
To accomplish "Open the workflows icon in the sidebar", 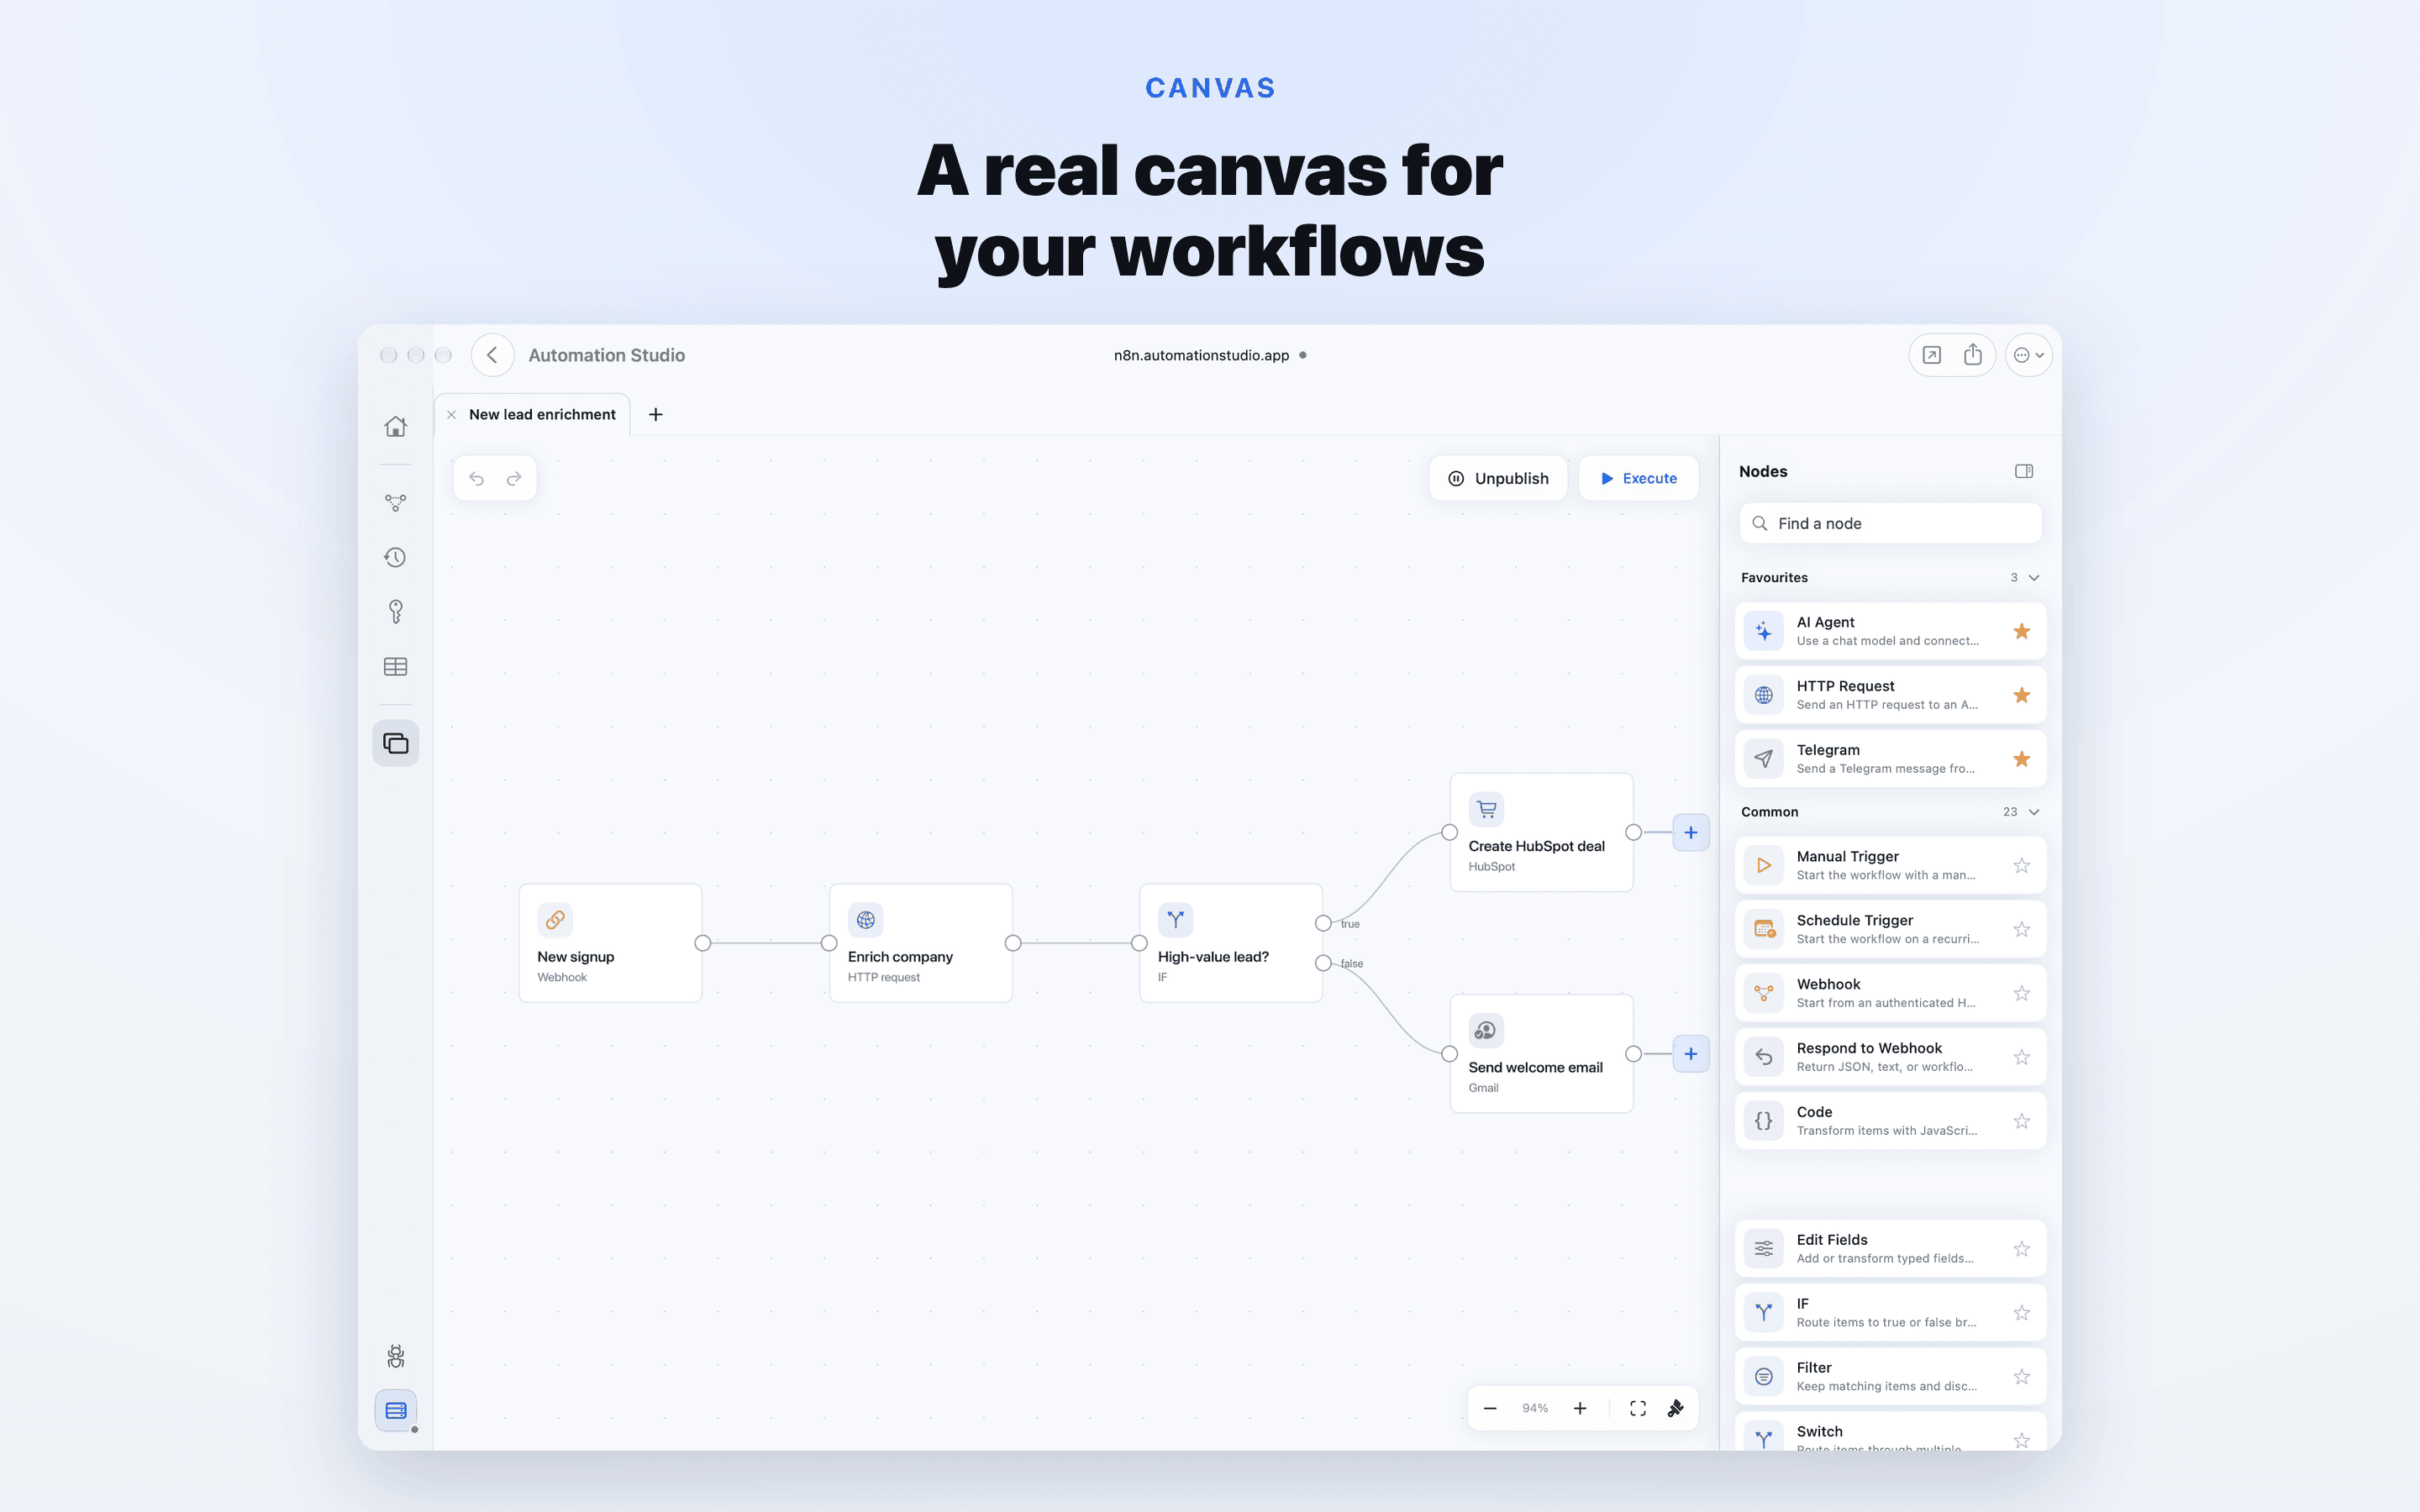I will click(395, 503).
